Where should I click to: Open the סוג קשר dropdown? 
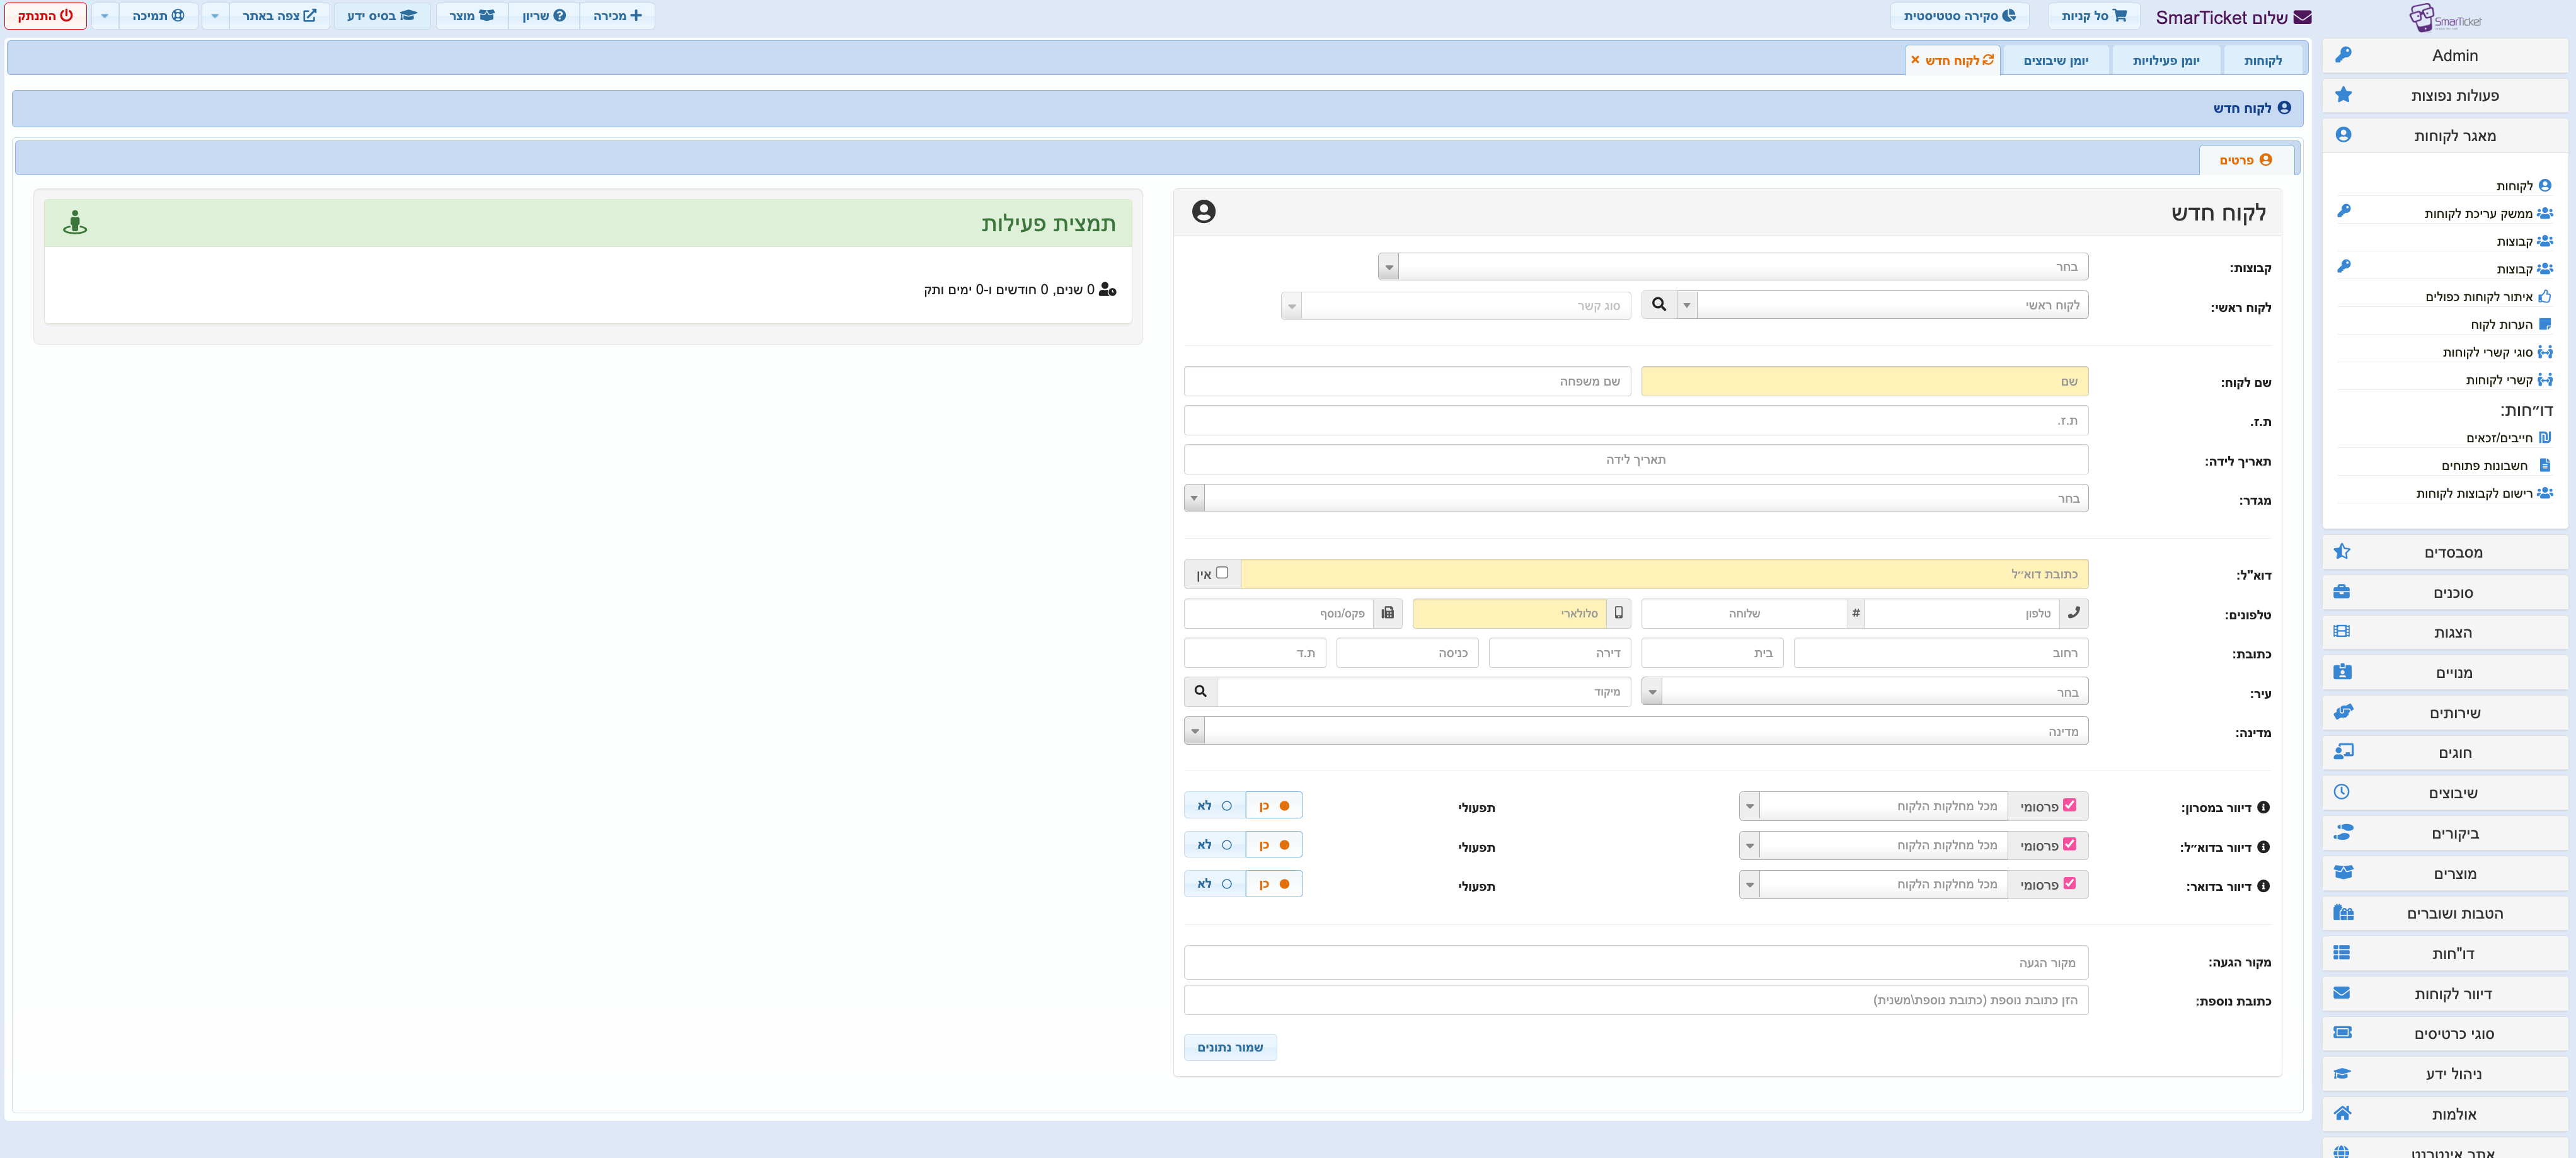tap(1456, 306)
